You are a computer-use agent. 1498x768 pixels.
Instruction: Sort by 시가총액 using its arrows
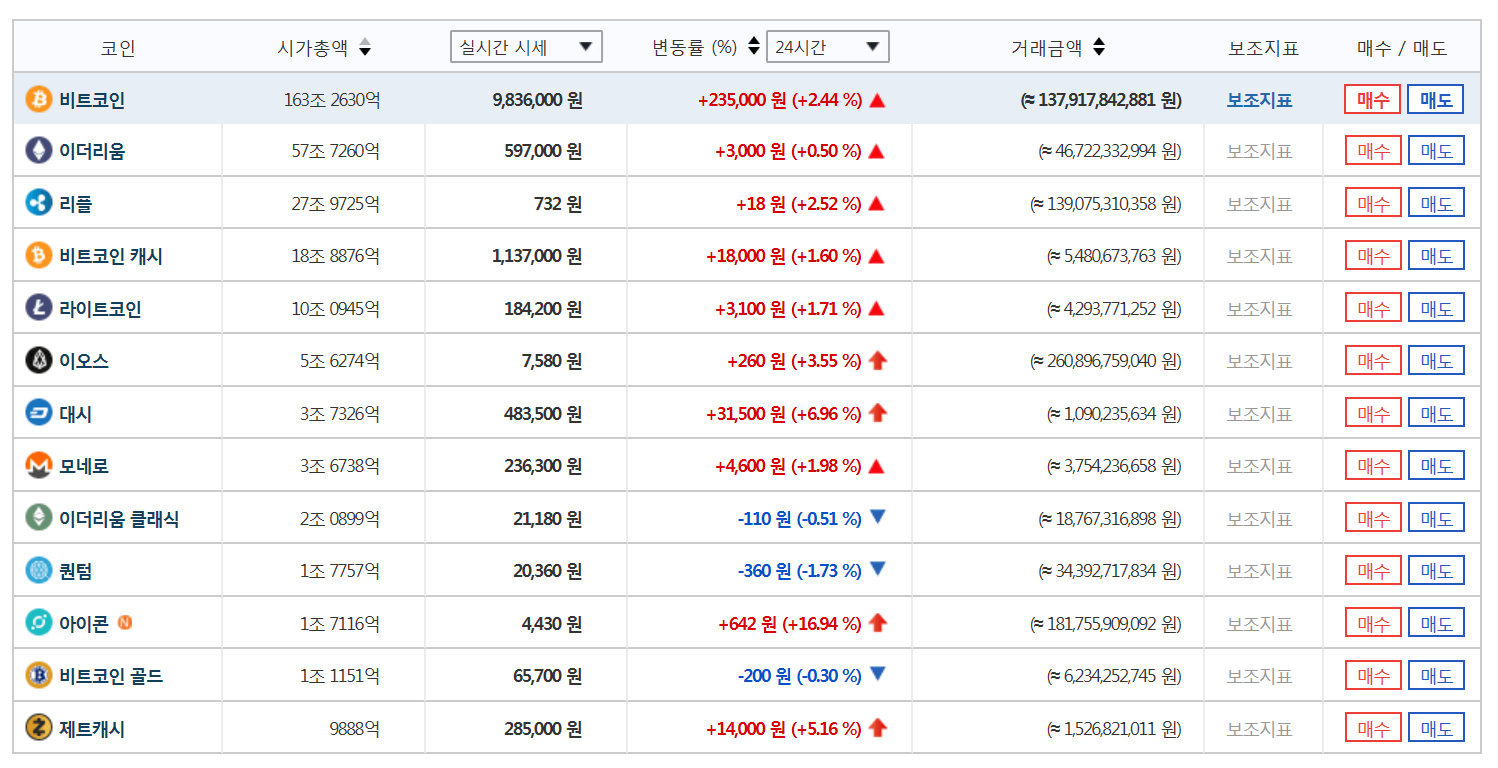pos(365,46)
